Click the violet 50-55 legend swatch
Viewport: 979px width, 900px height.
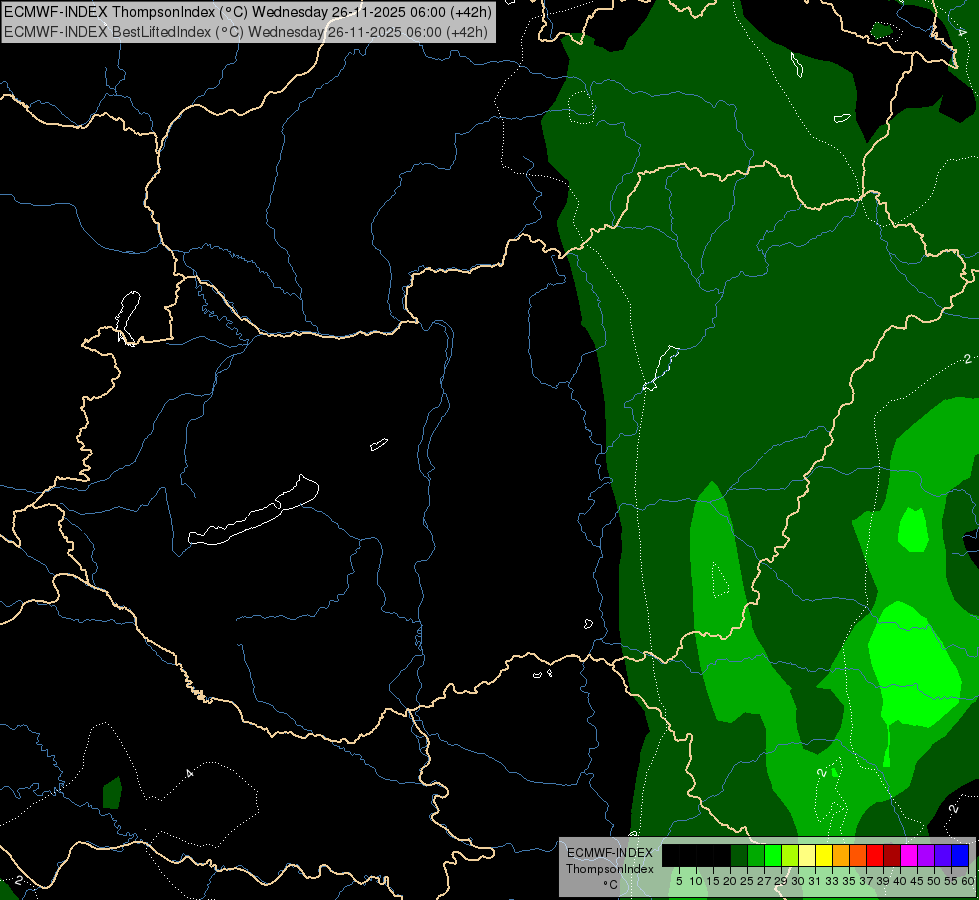pyautogui.click(x=943, y=855)
